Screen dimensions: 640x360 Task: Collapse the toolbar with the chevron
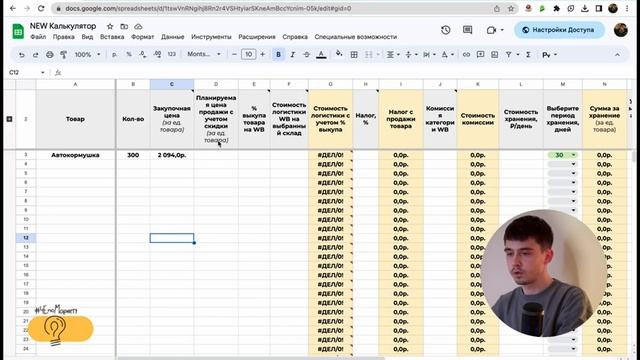(617, 54)
